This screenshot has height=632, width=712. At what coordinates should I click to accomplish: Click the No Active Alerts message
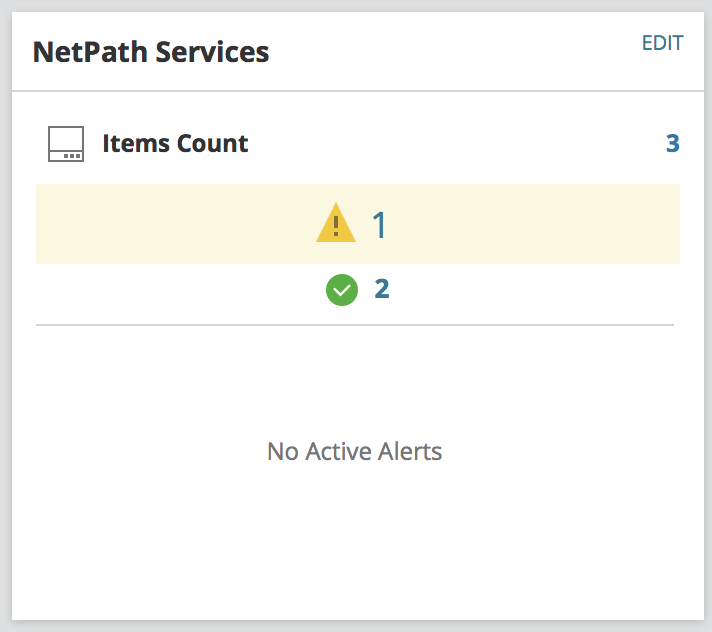(x=354, y=451)
